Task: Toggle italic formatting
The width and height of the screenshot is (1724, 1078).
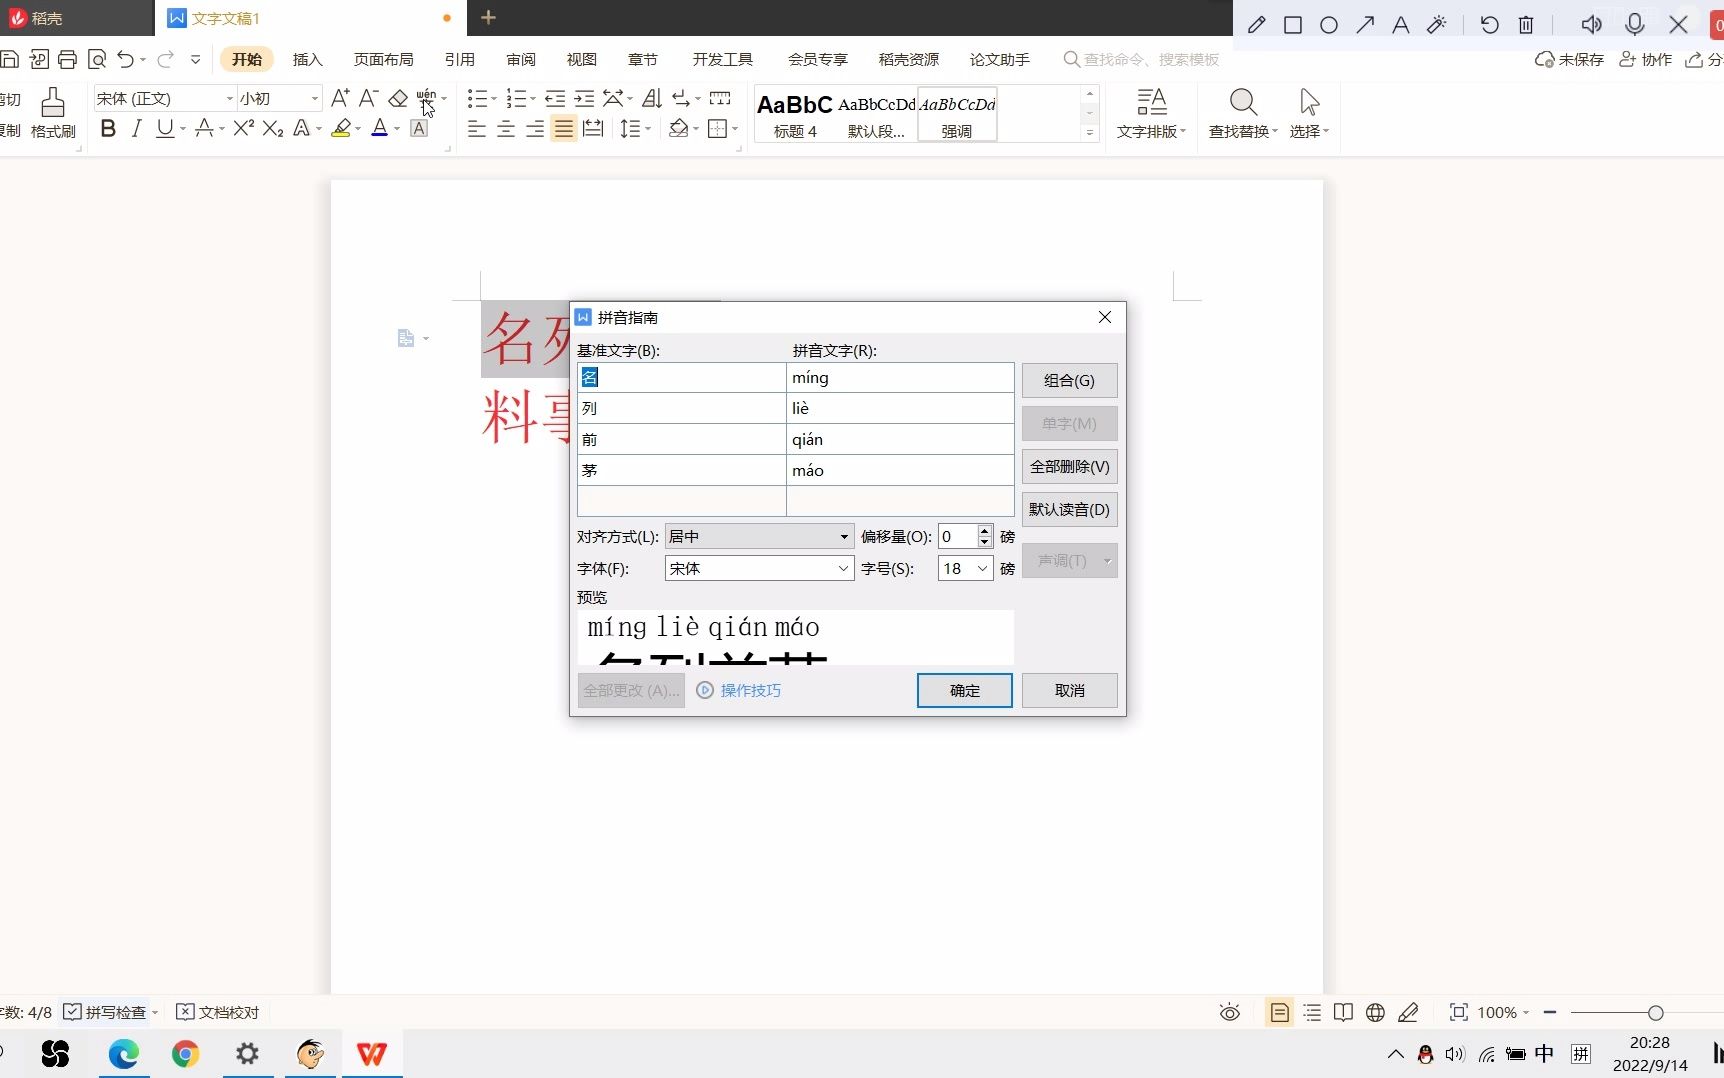Action: [136, 128]
